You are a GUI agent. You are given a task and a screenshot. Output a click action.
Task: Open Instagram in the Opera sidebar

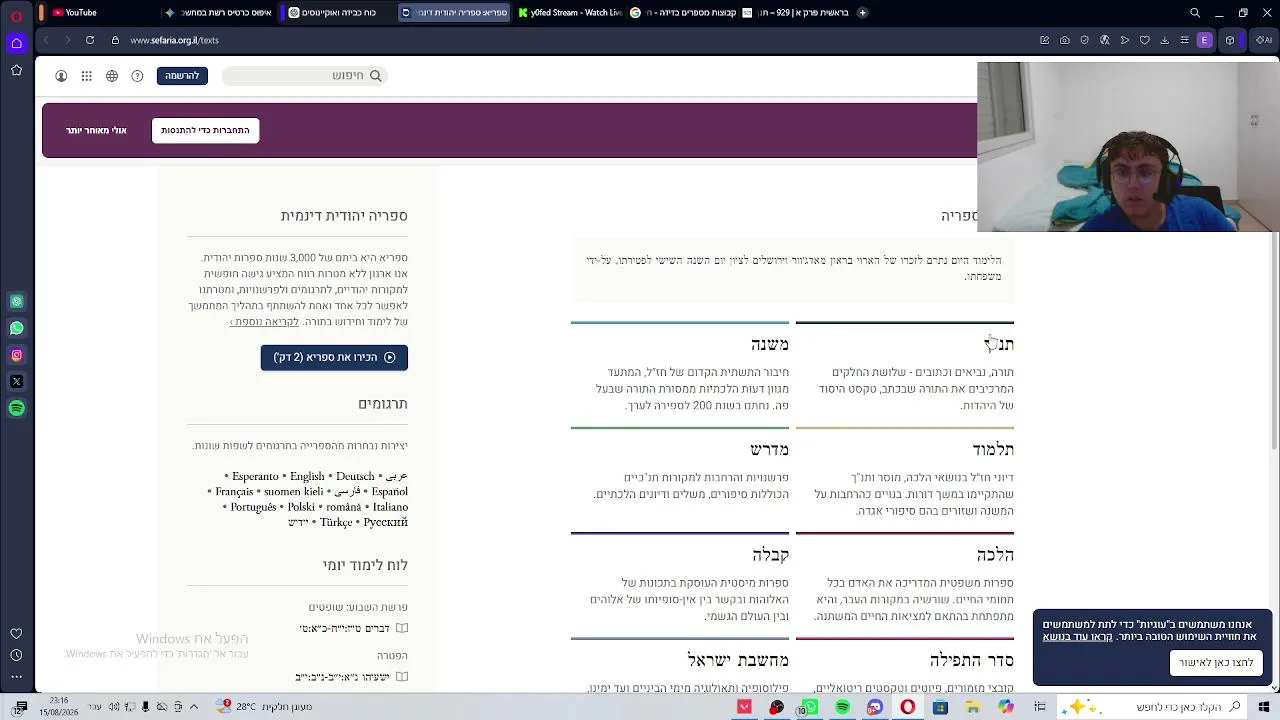(16, 355)
